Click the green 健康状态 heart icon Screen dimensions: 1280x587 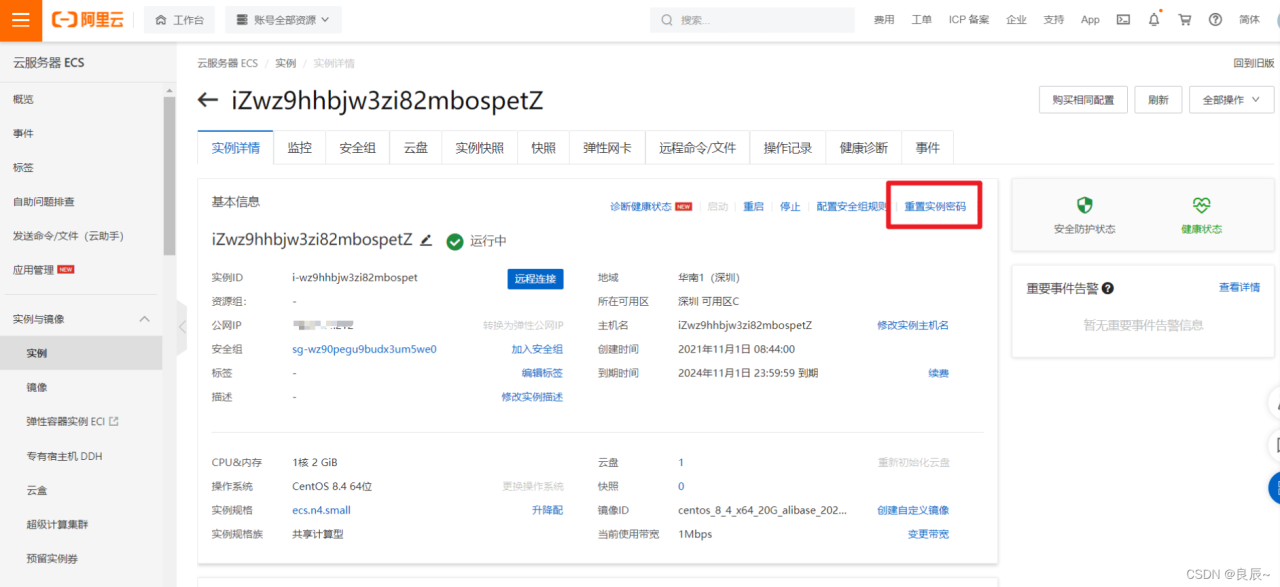(x=1201, y=206)
